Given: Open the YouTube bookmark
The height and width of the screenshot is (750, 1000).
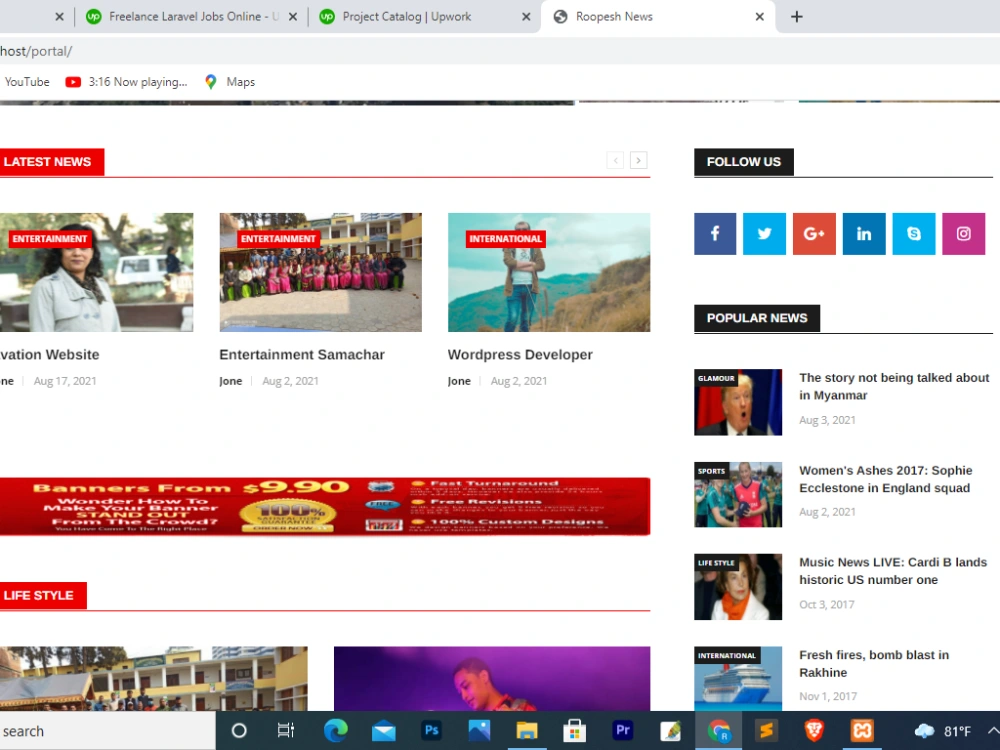Looking at the screenshot, I should [x=27, y=82].
